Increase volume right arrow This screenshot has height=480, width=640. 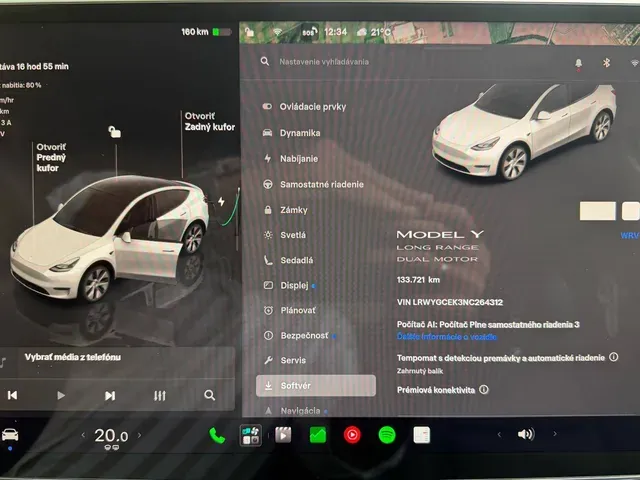(555, 434)
